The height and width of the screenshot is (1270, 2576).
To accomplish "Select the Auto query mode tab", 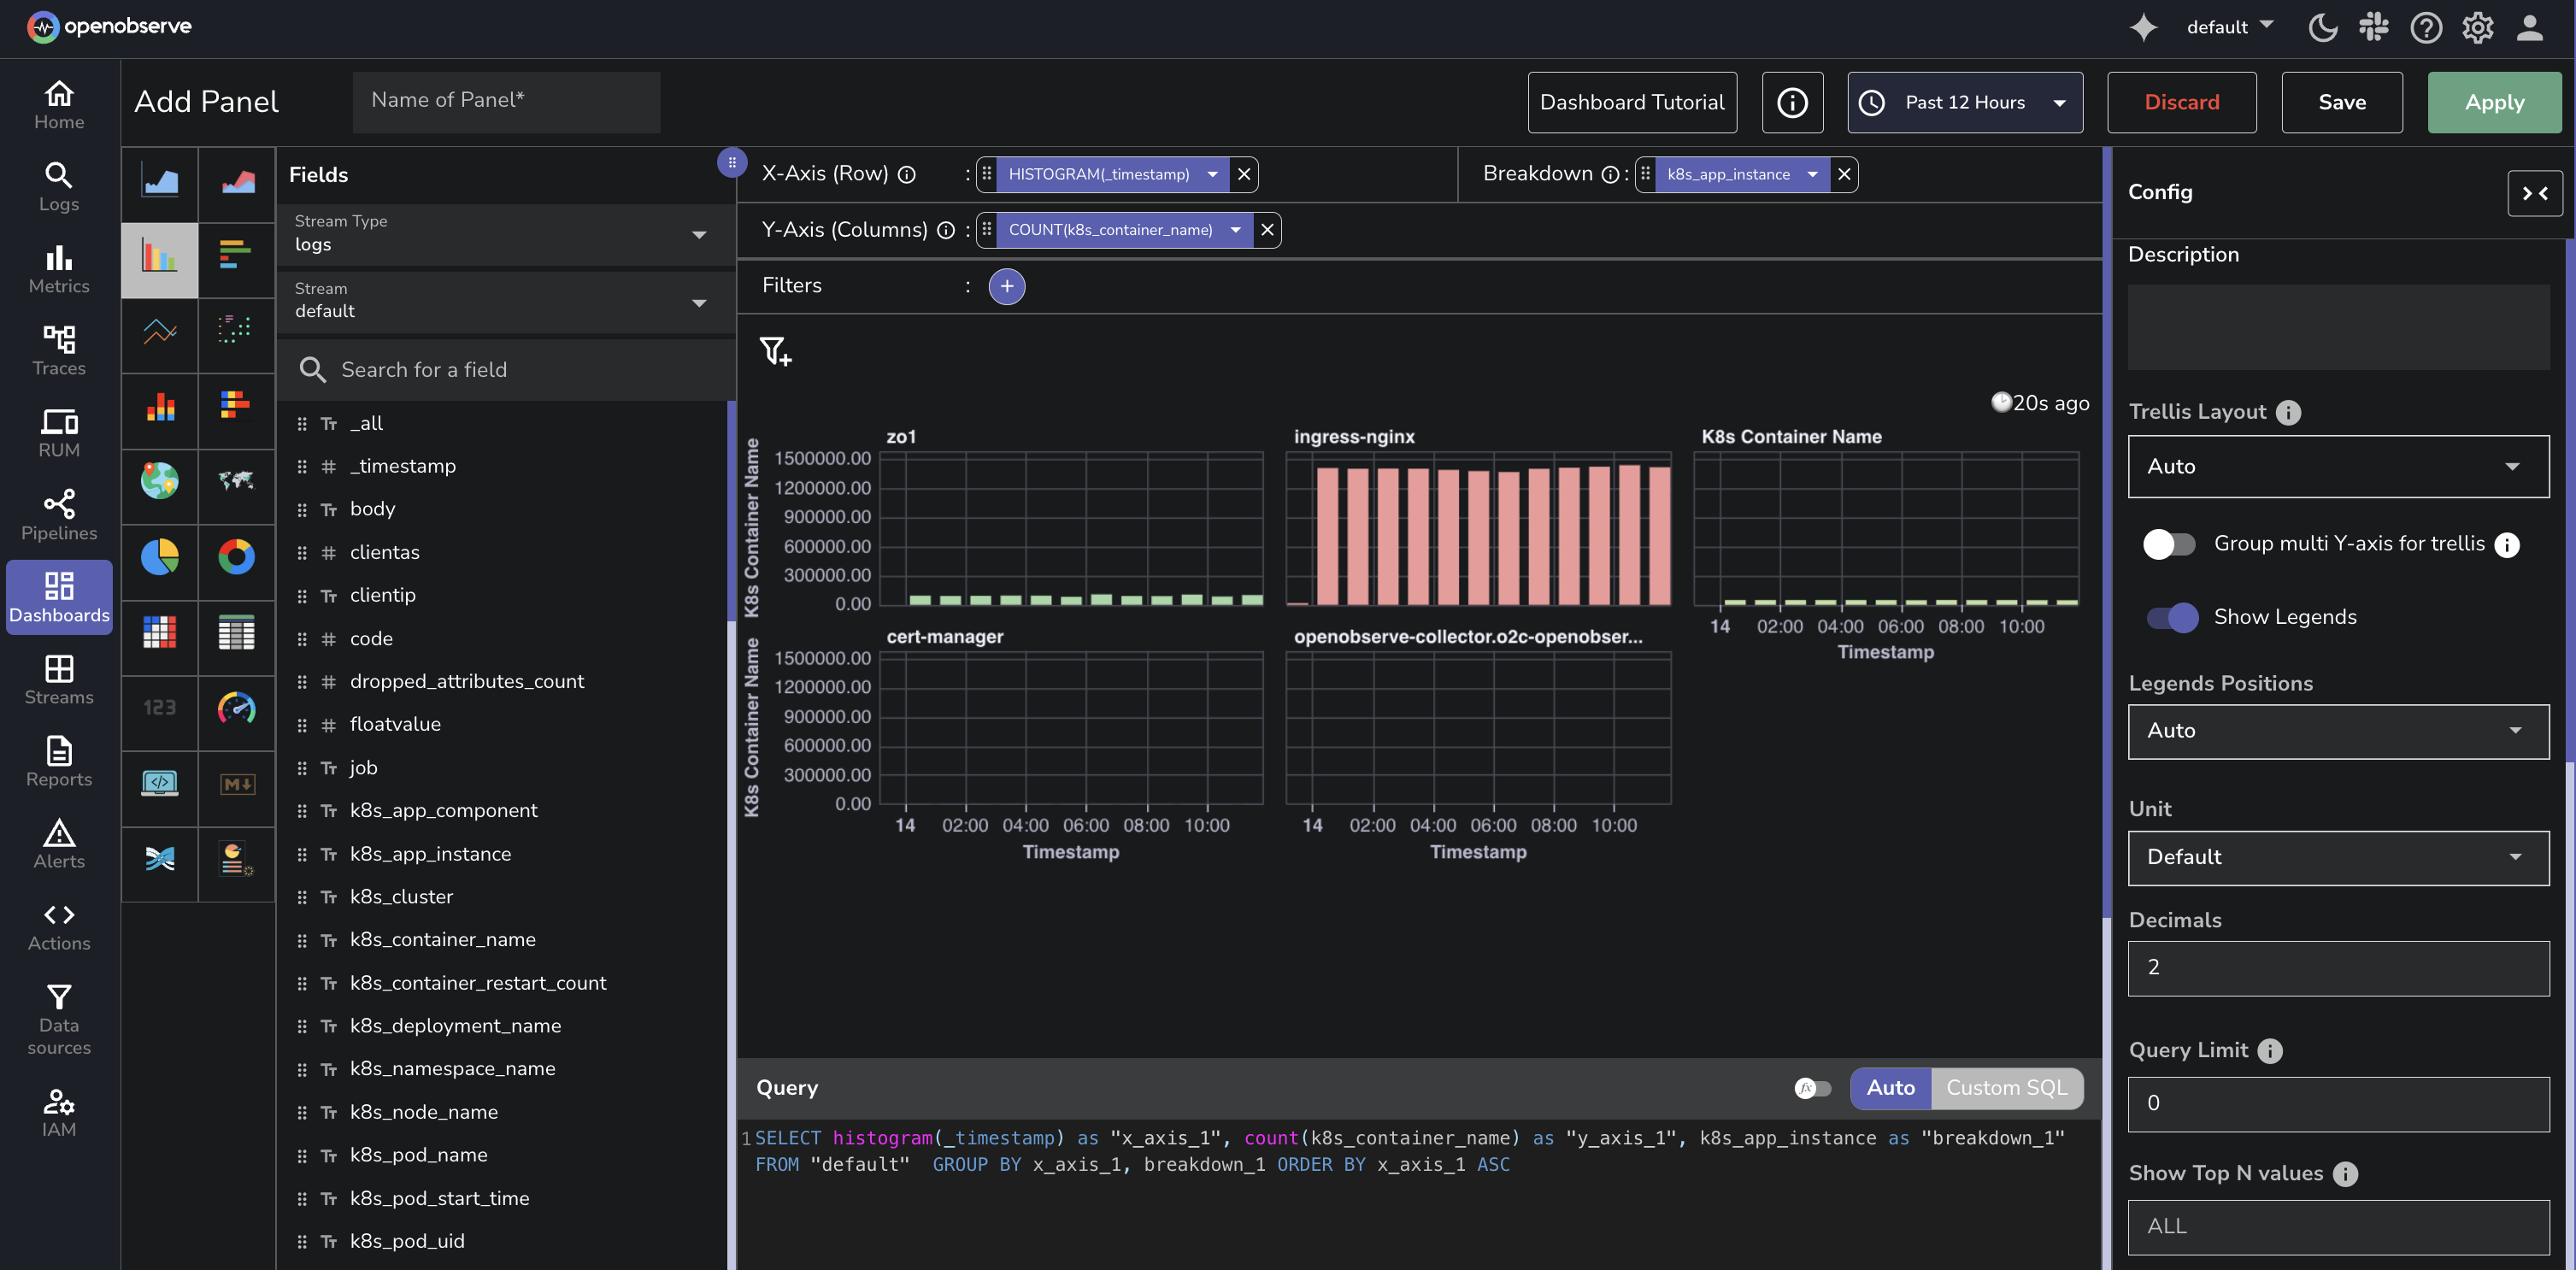I will (1890, 1088).
